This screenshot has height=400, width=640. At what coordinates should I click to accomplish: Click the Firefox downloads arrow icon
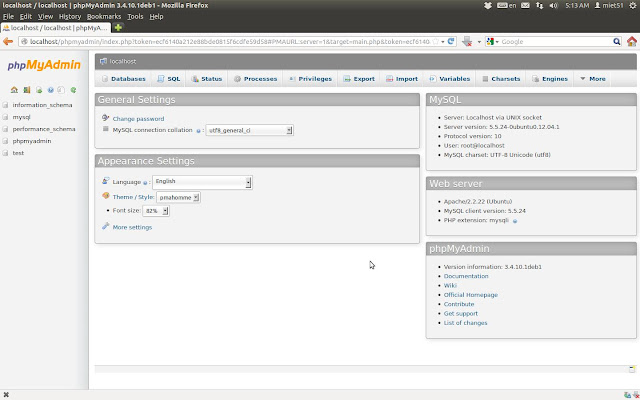[x=467, y=41]
